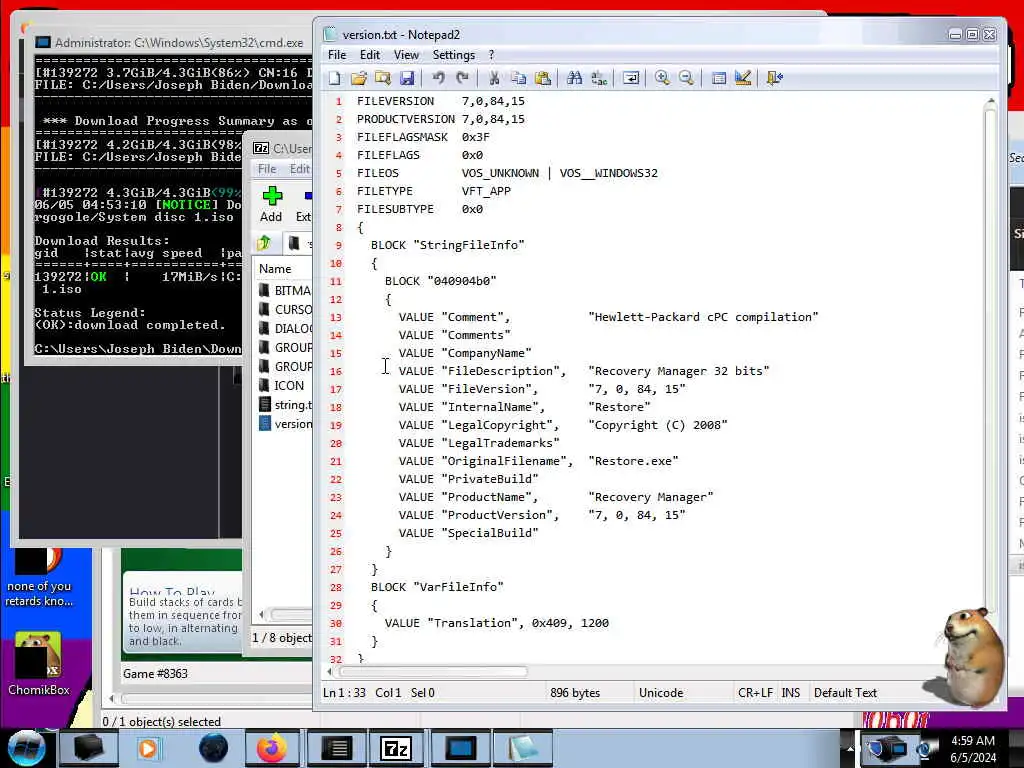This screenshot has width=1024, height=768.
Task: Click the Exit toolbar icon in Notepad2
Action: (x=775, y=78)
